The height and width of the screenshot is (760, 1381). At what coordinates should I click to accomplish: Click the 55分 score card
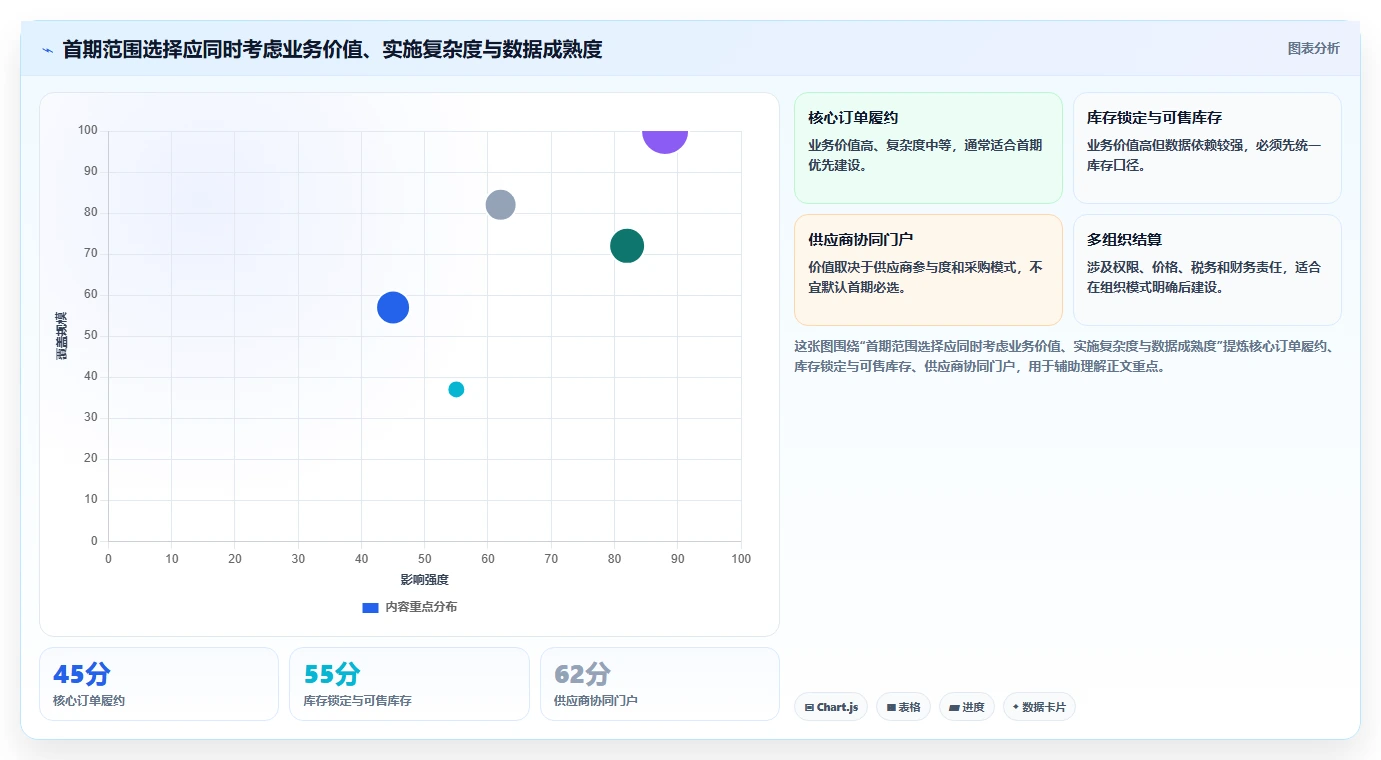coord(409,684)
